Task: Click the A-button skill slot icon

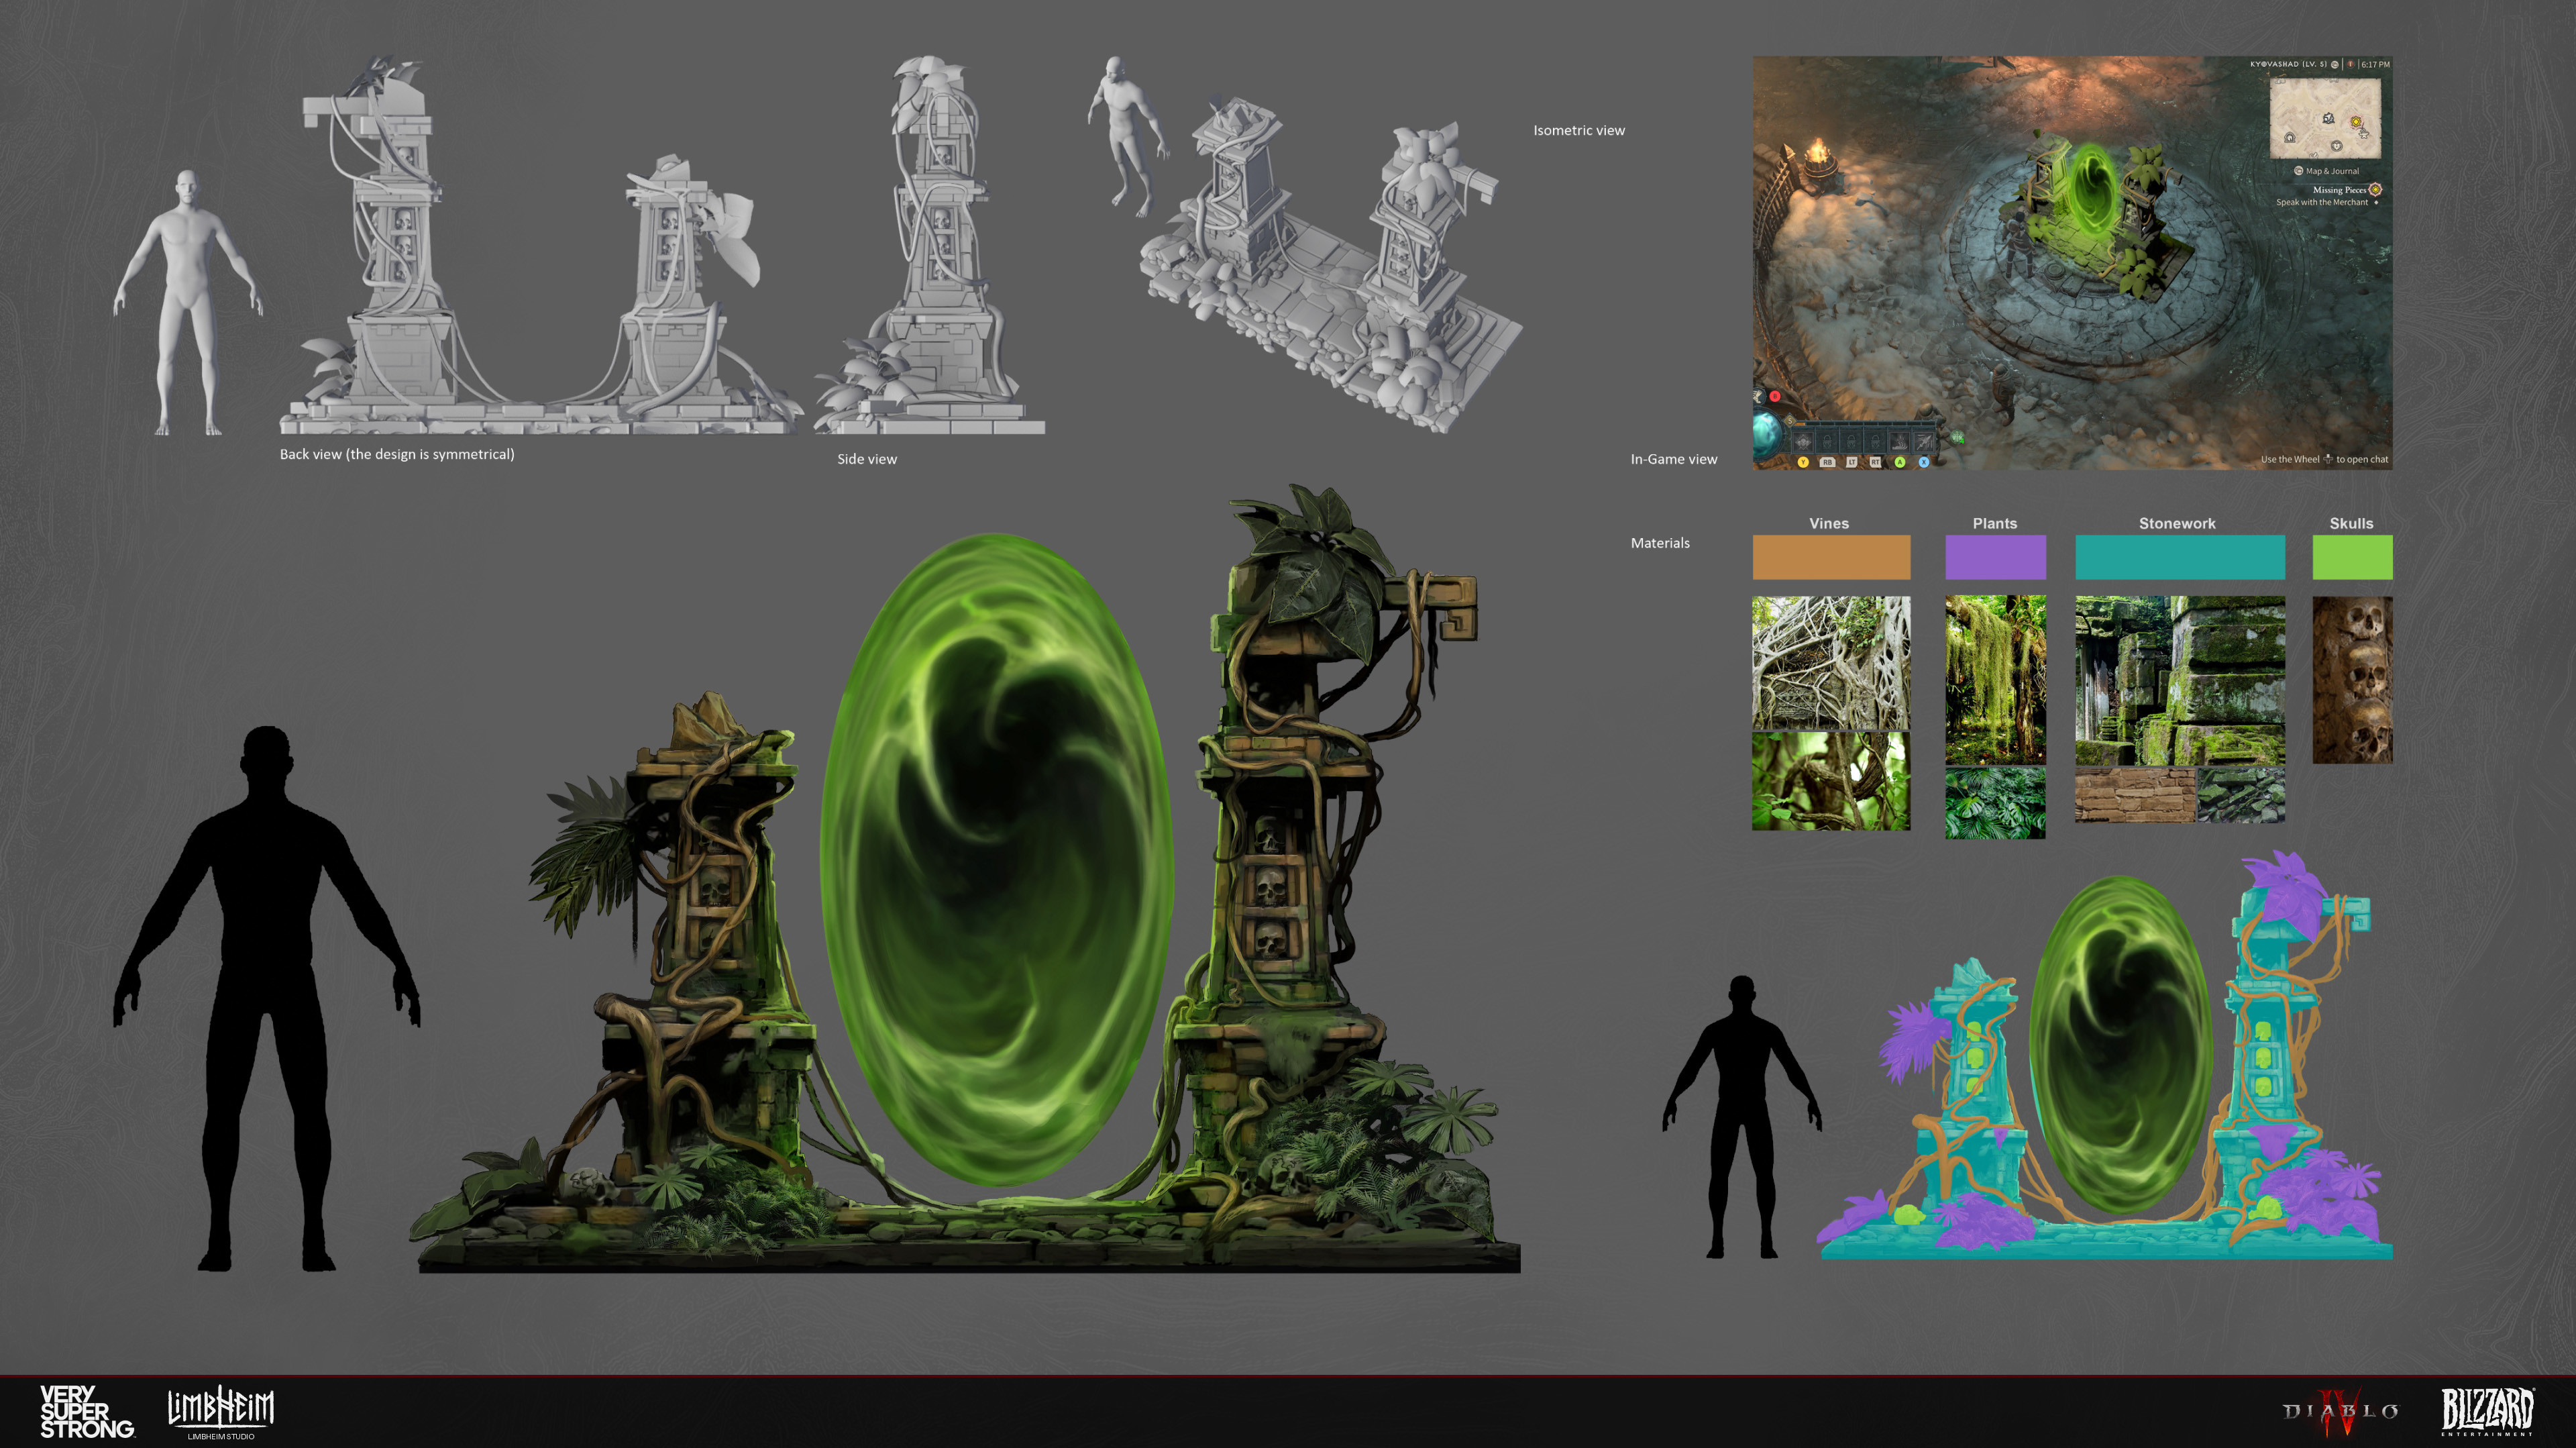Action: (x=1900, y=443)
